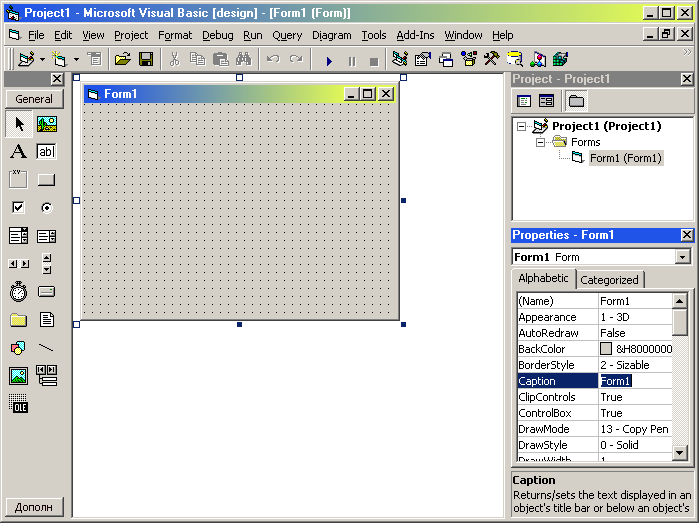The width and height of the screenshot is (699, 523).
Task: Select the Data control tool
Action: pyautogui.click(x=47, y=375)
